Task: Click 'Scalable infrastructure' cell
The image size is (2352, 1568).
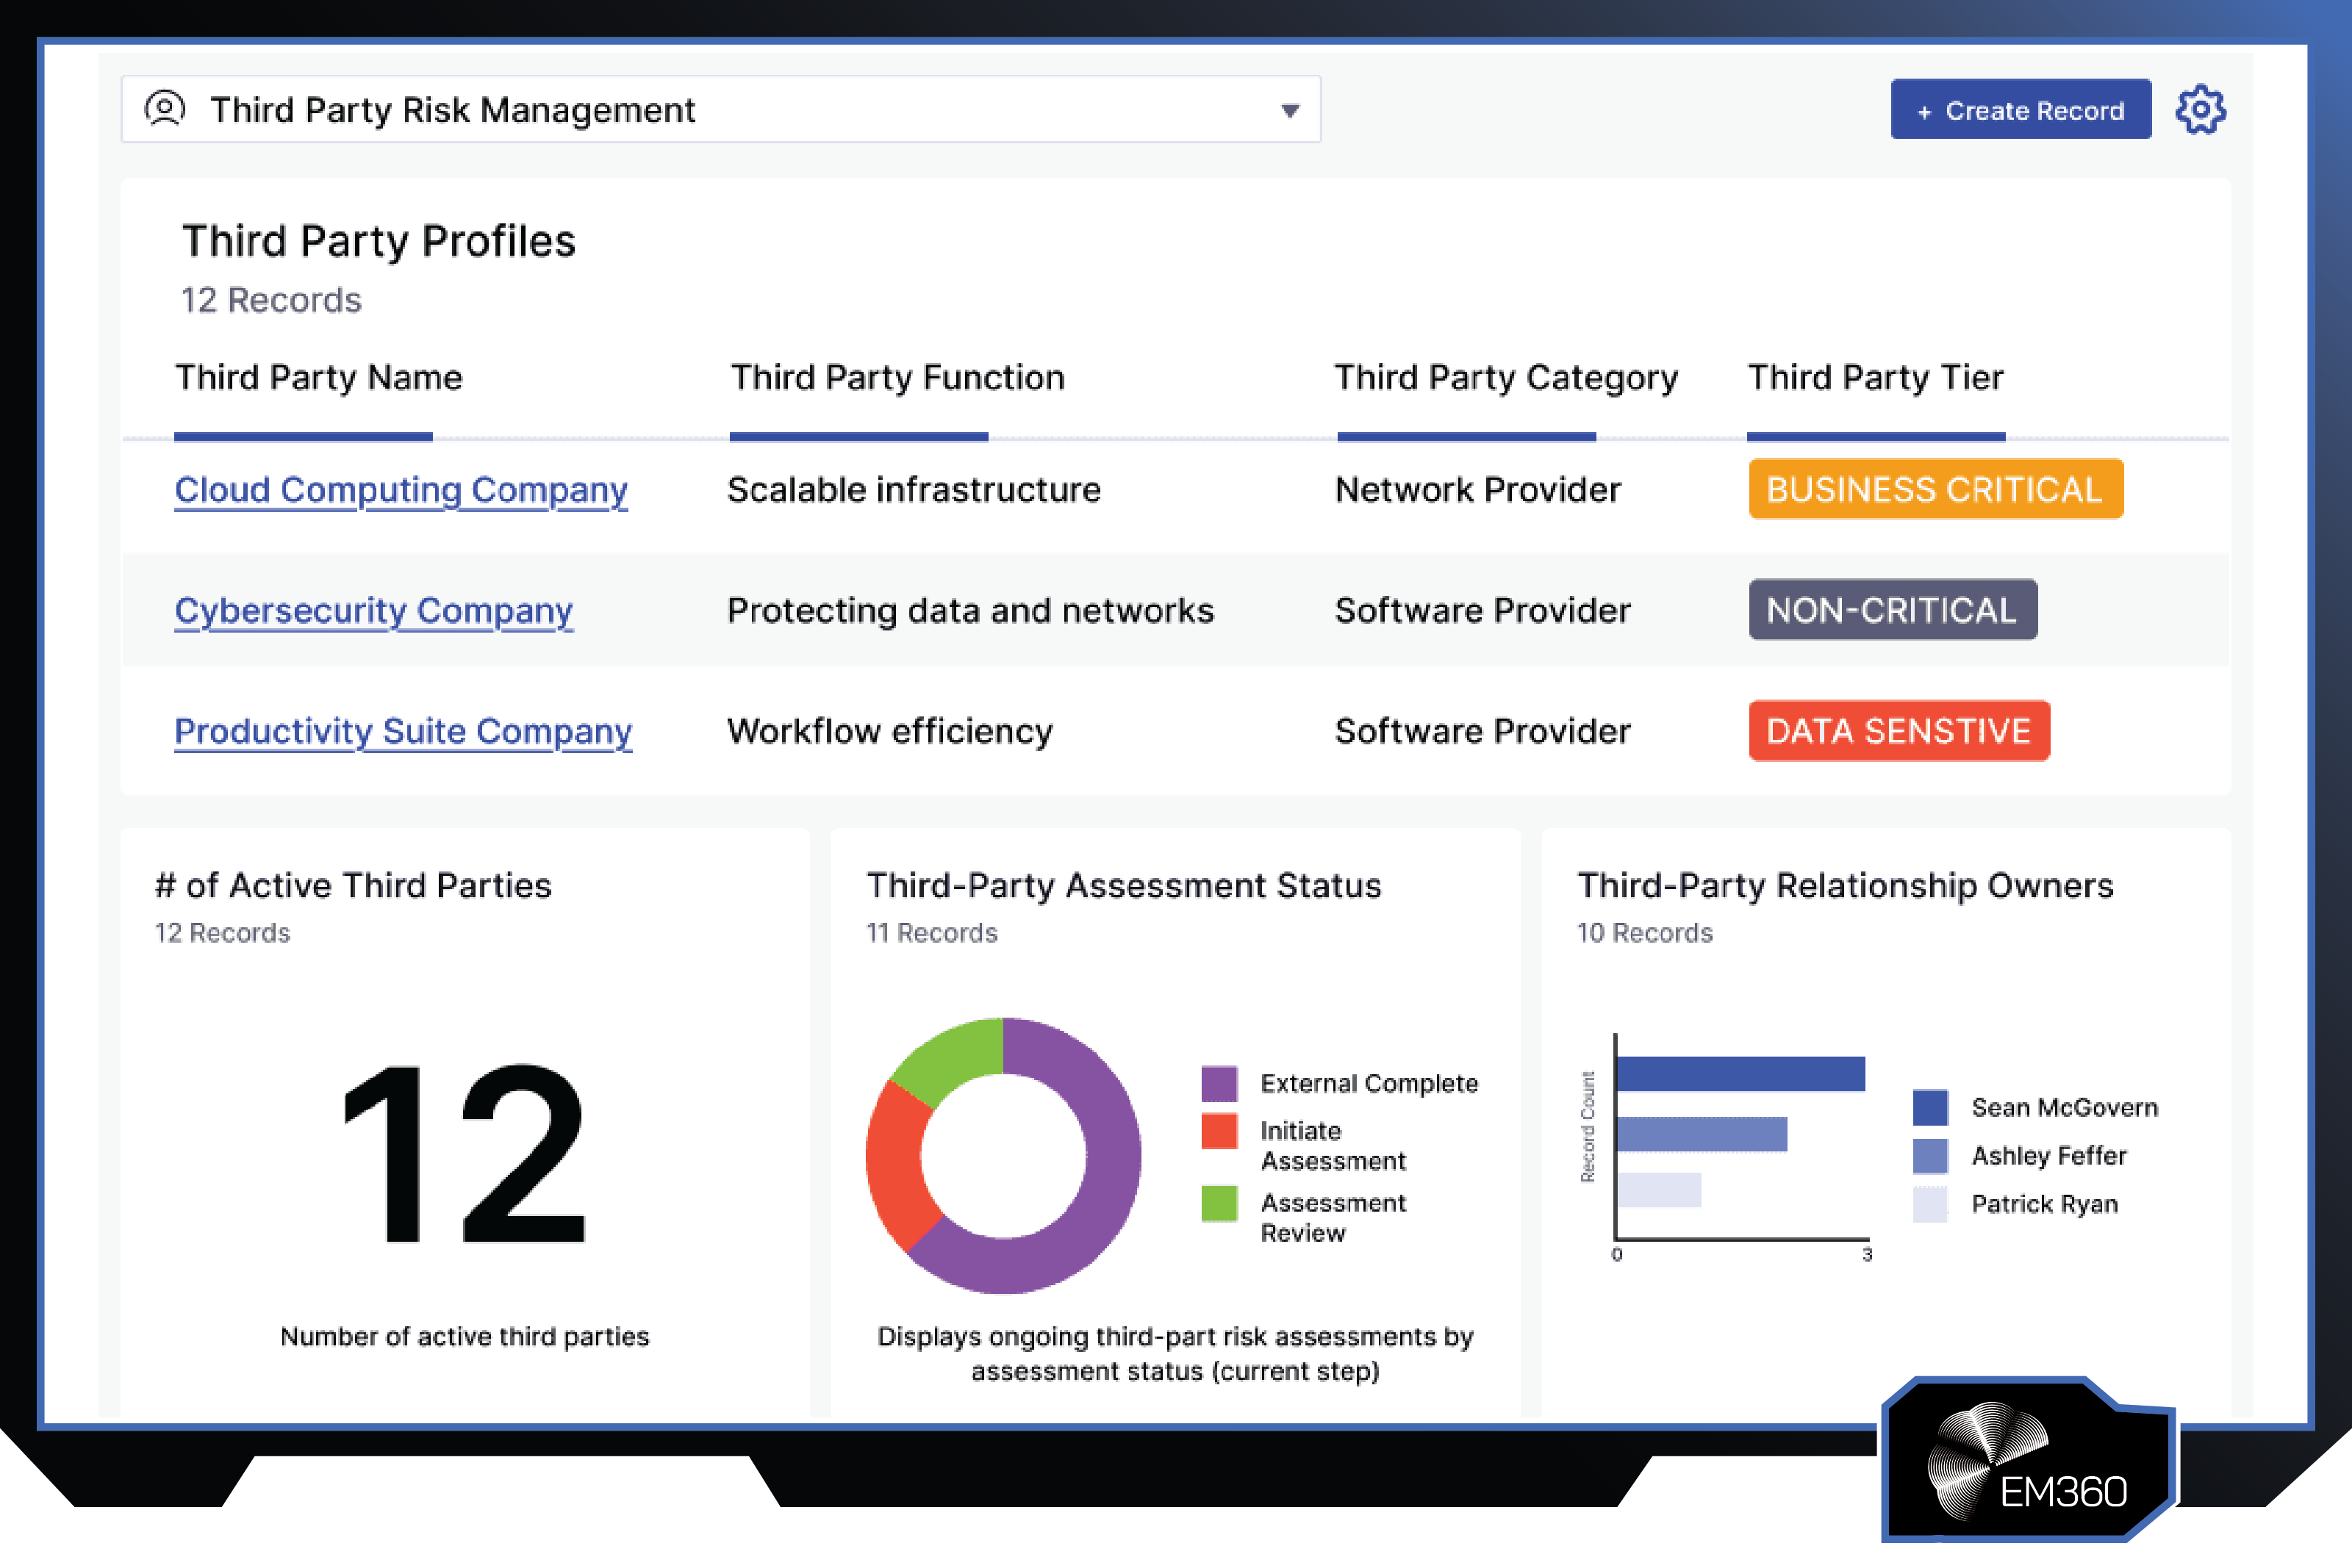Action: click(x=914, y=490)
